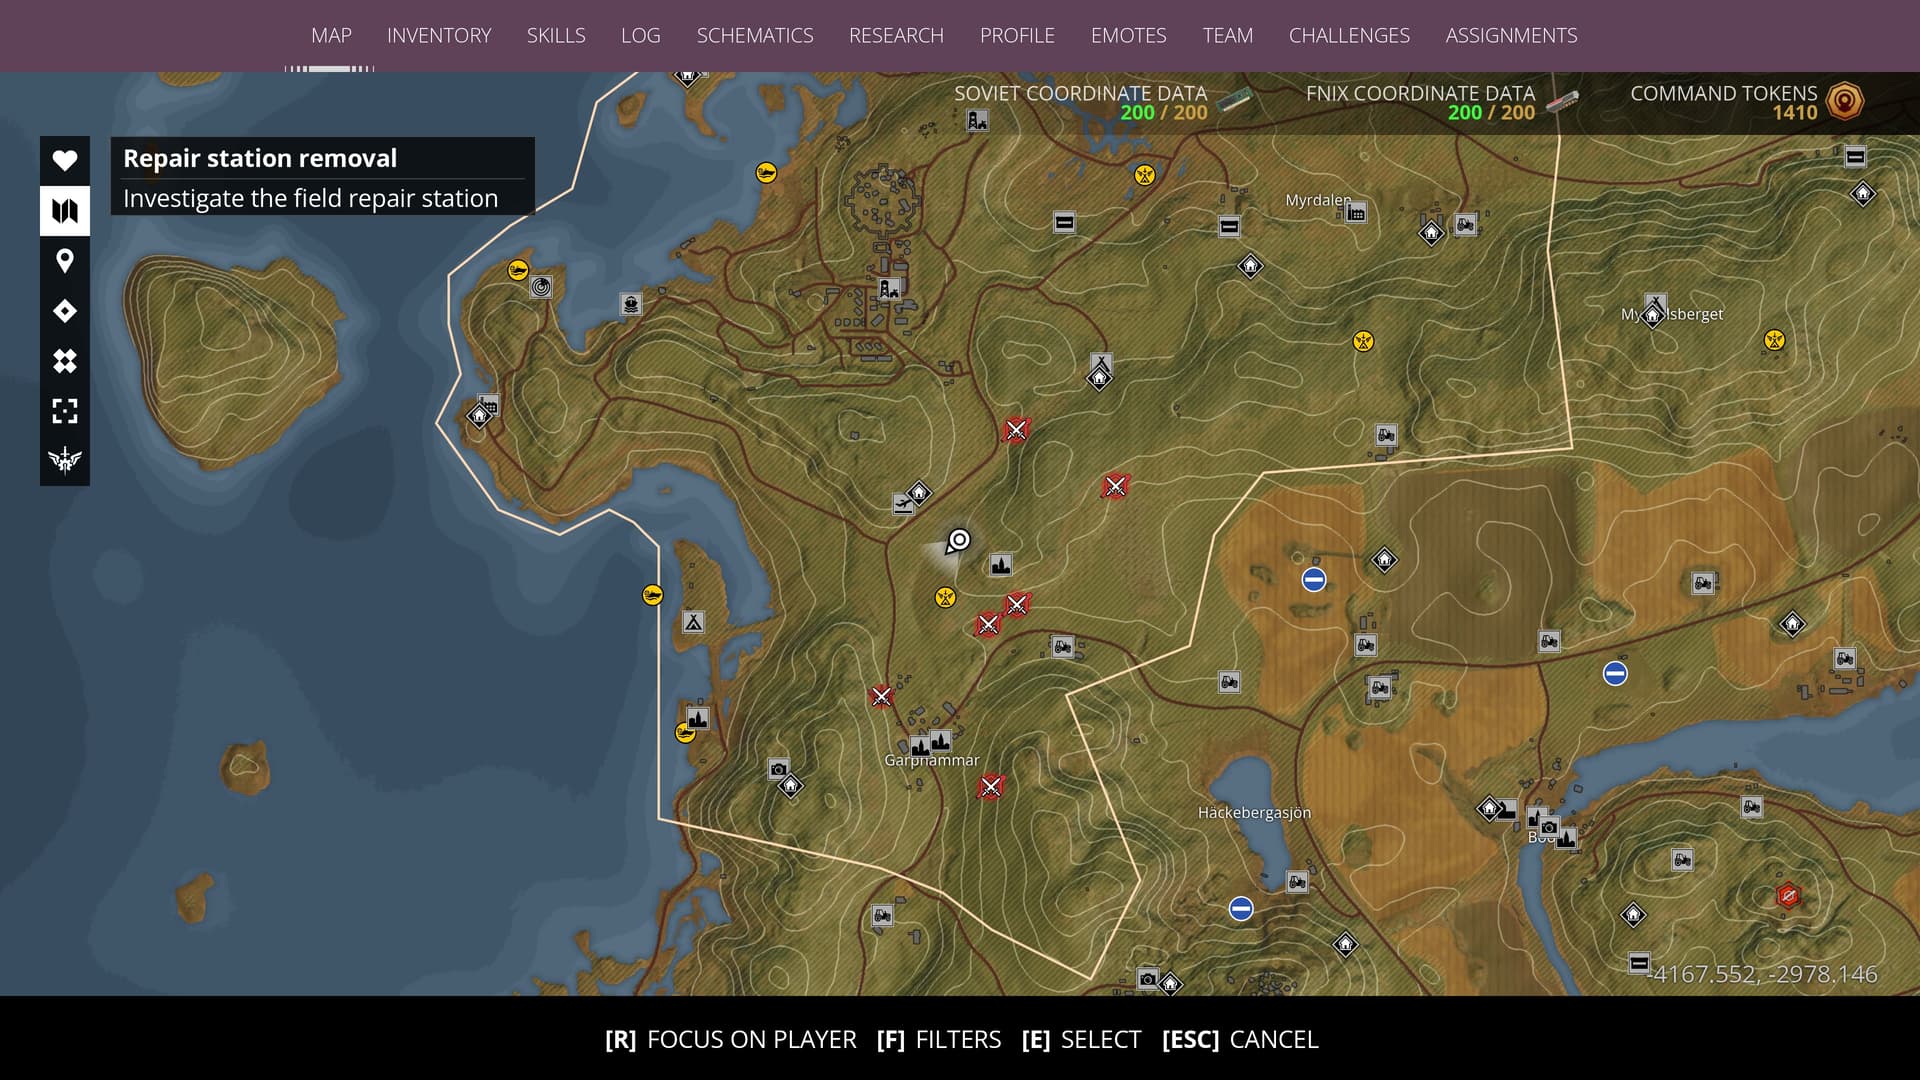Click the winged emblem icon in sidebar
The image size is (1920, 1080).
coord(65,460)
